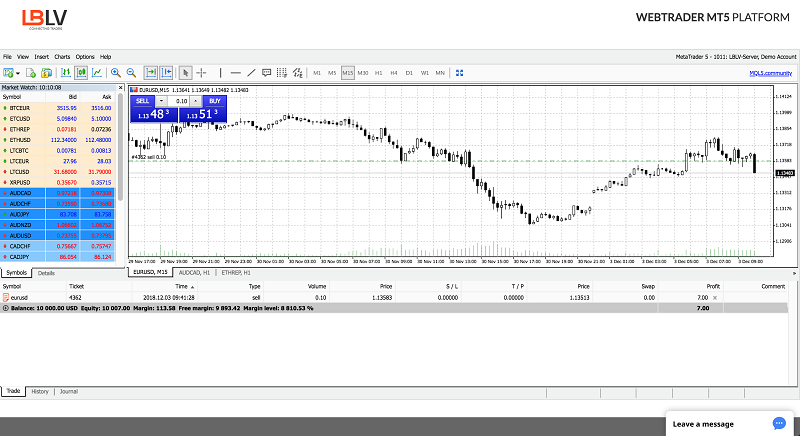
Task: Click the SELL button on chart
Action: click(142, 101)
